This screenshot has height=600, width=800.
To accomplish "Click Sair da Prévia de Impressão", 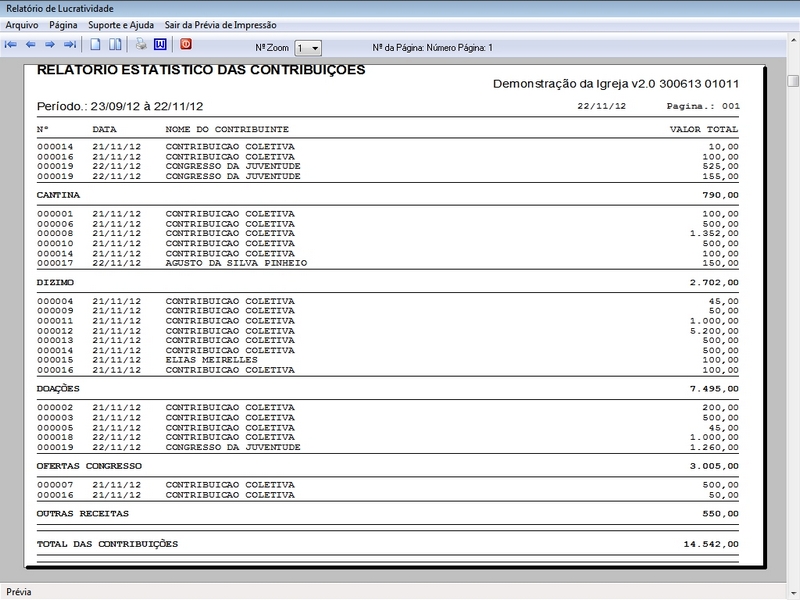I will point(220,25).
